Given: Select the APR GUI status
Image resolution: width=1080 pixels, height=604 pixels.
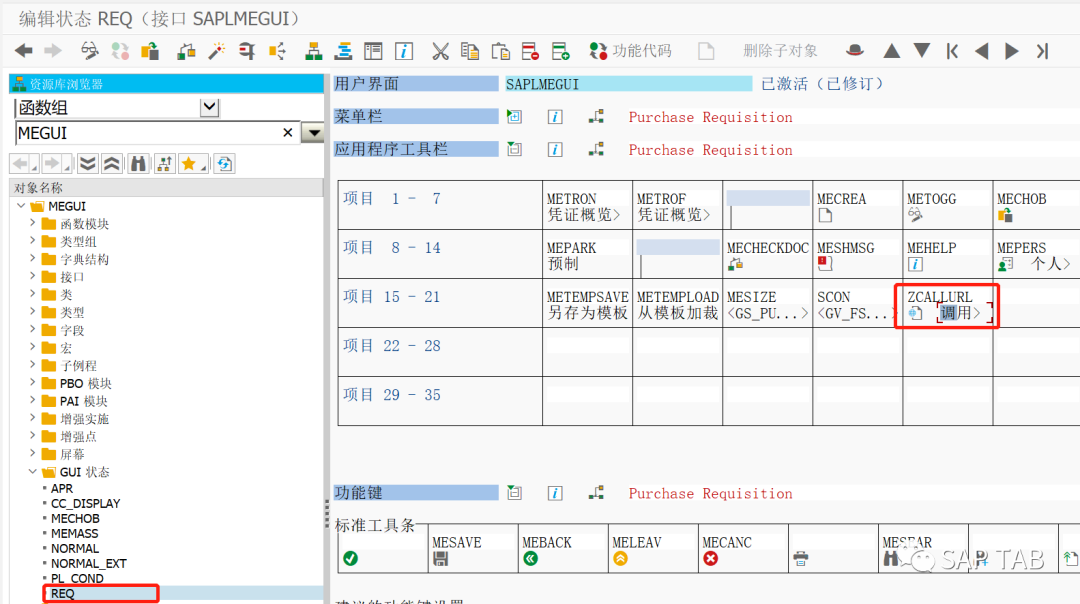Looking at the screenshot, I should tap(61, 488).
